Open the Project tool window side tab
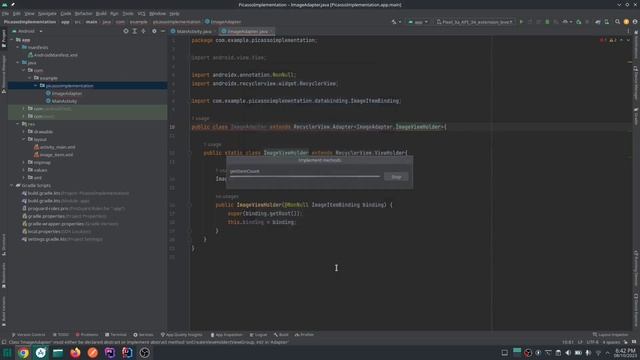The width and height of the screenshot is (640, 360). pos(4,39)
